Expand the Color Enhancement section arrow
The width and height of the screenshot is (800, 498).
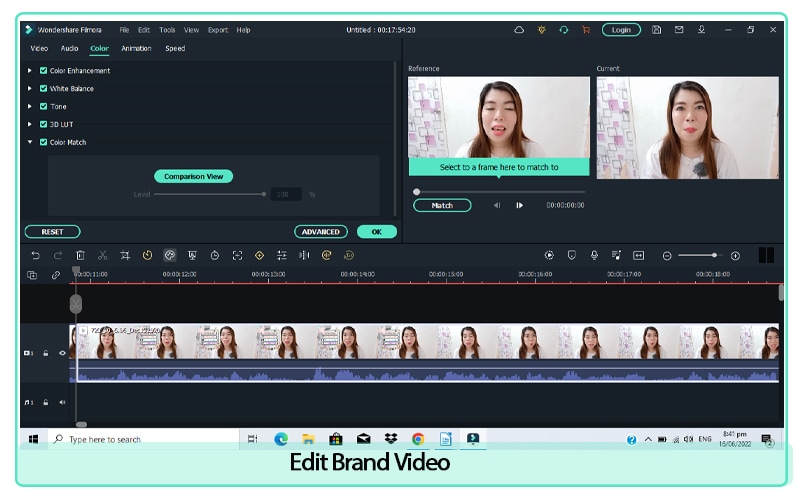(30, 71)
